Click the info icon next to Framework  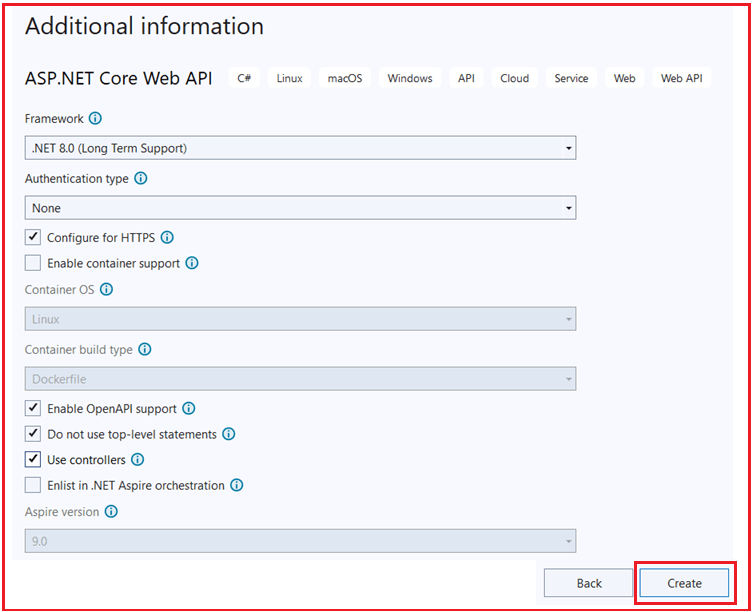coord(95,118)
